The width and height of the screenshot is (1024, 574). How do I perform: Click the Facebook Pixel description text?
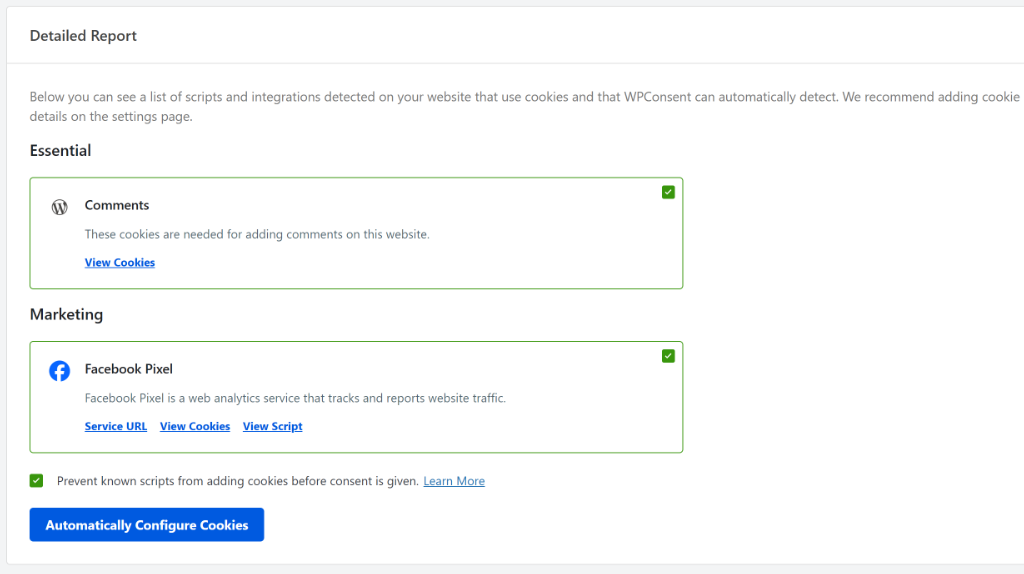295,398
